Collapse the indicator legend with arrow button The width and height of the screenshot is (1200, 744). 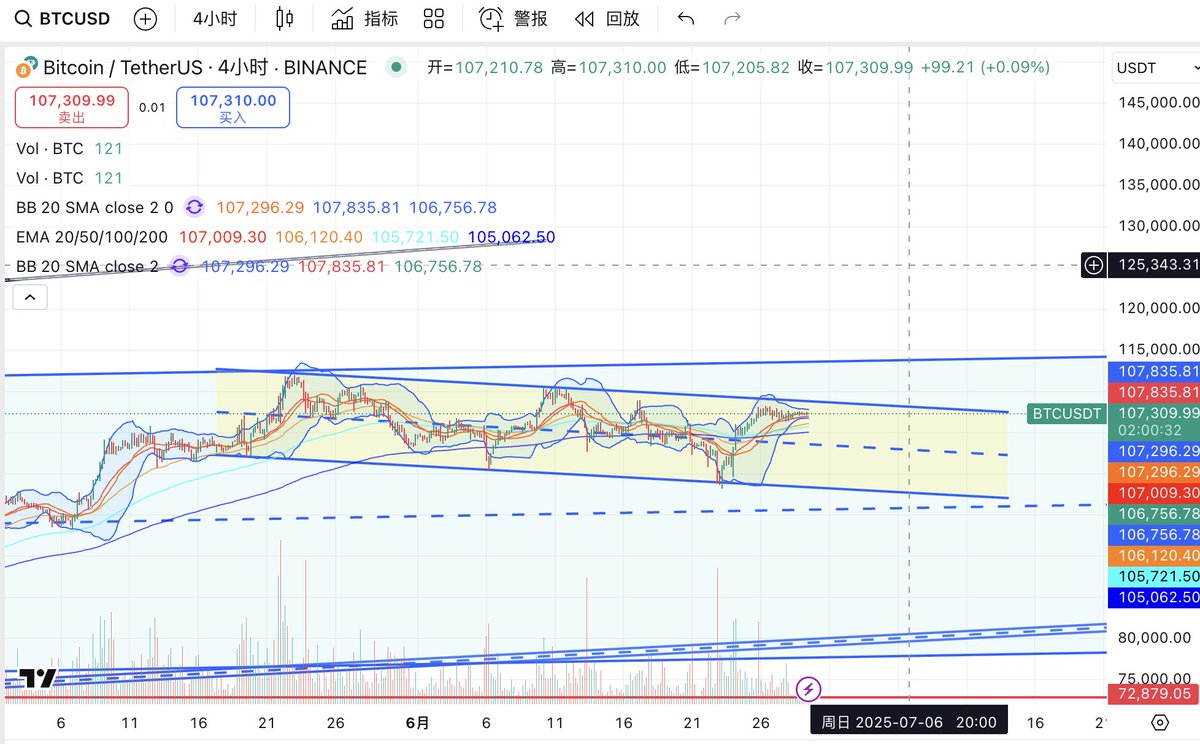point(30,297)
